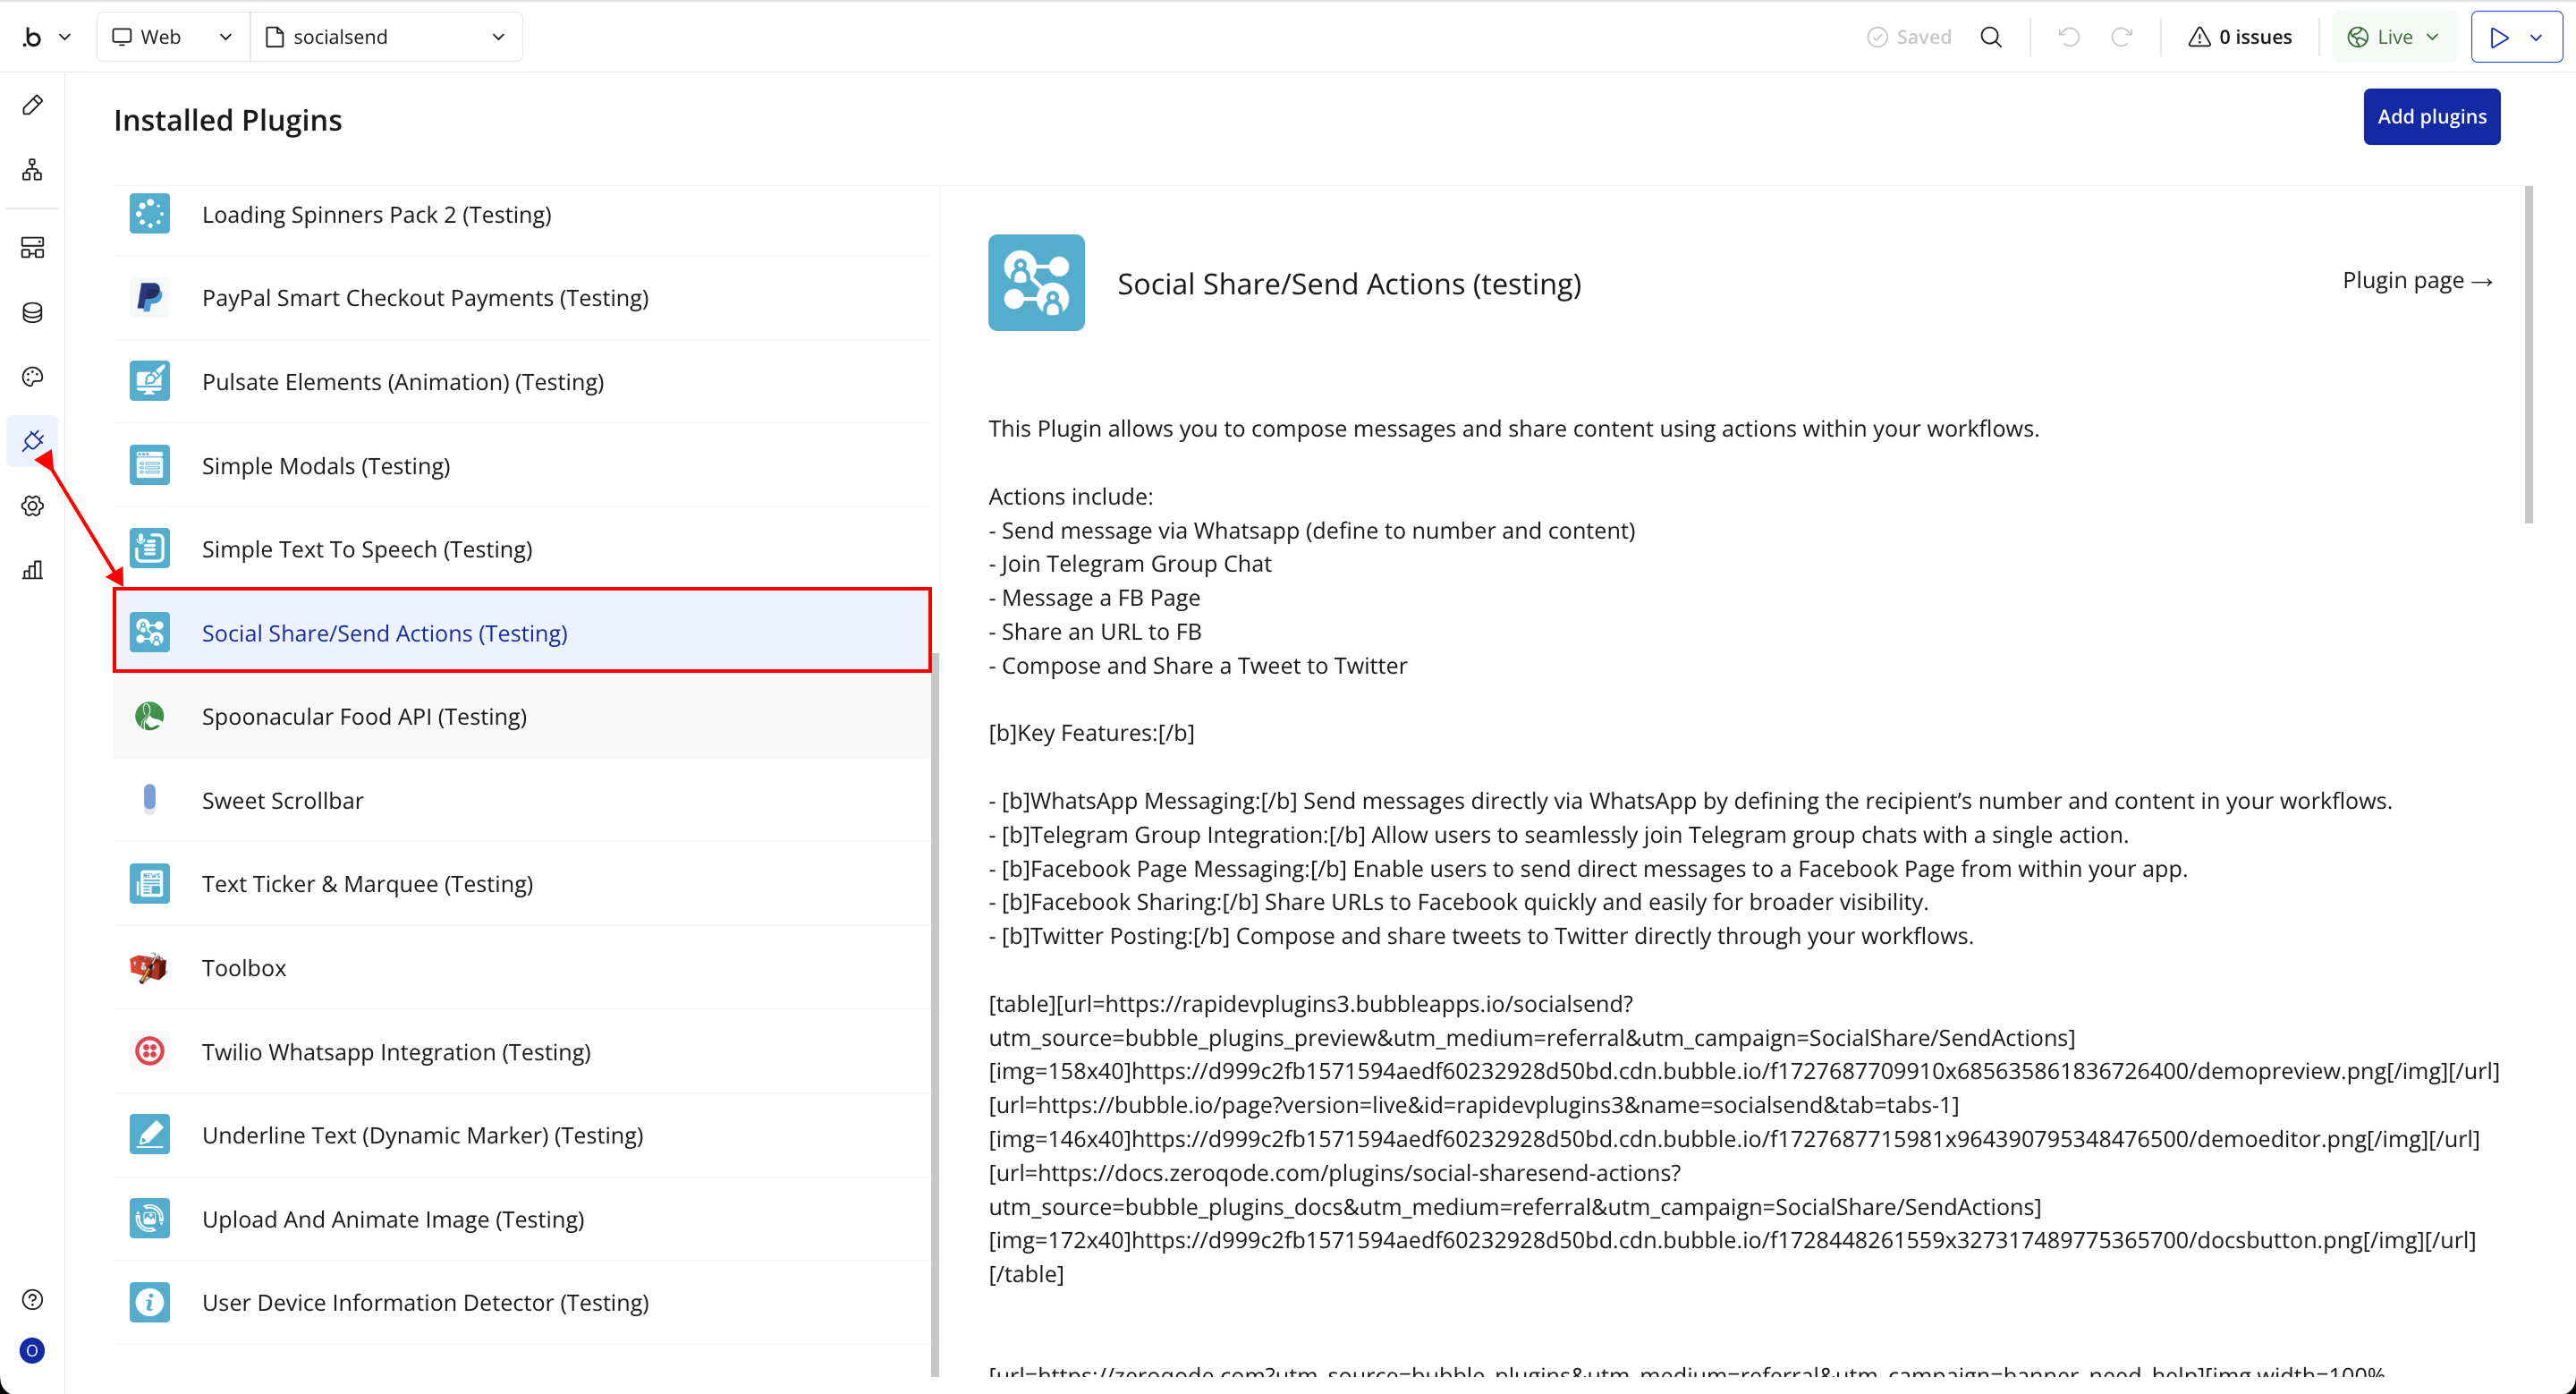Click the plugin description panel scrollbar
Image resolution: width=2576 pixels, height=1394 pixels.
[2528, 355]
